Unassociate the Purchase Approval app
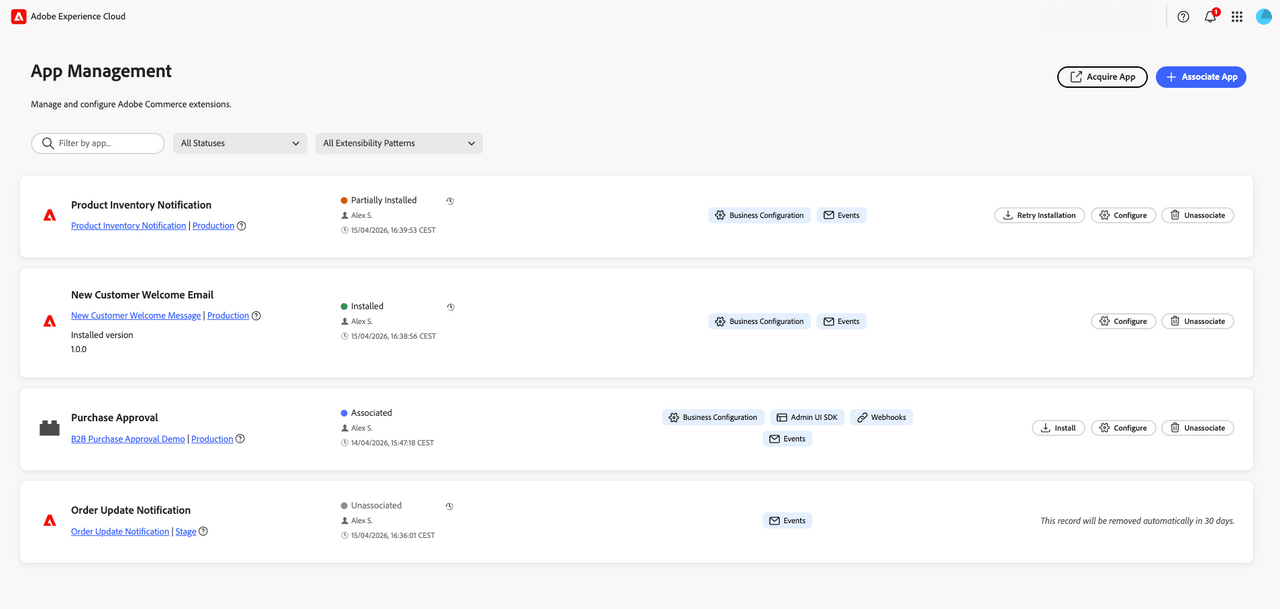 click(1197, 428)
